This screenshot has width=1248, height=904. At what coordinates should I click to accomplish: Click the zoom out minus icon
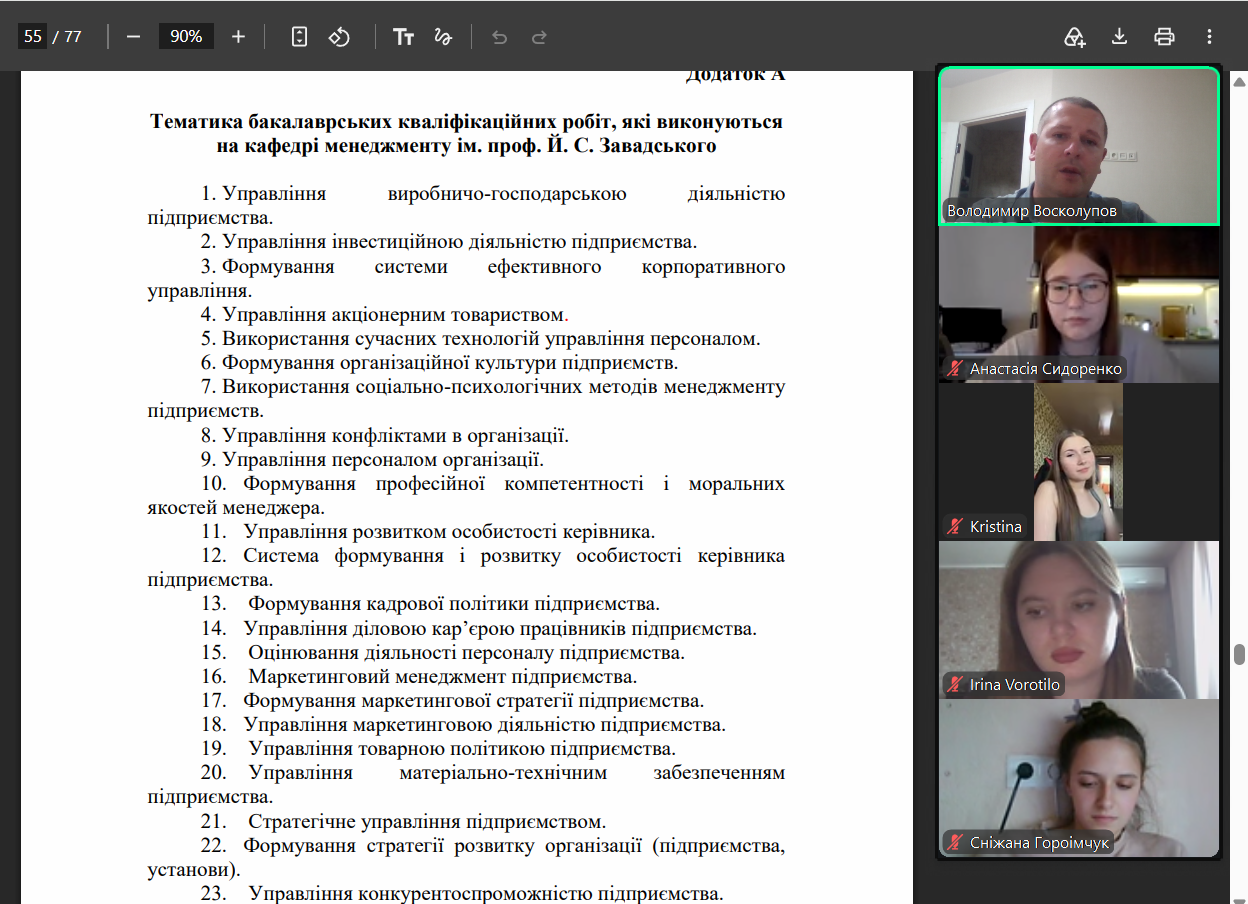pos(133,37)
